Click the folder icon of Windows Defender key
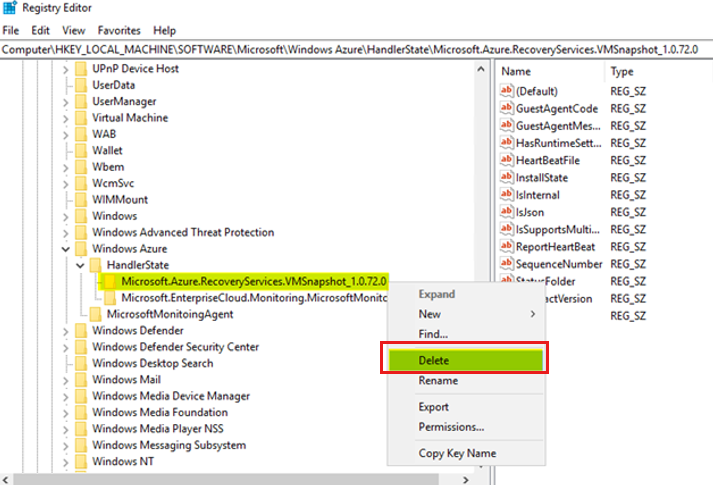Image resolution: width=713 pixels, height=485 pixels. (x=81, y=330)
